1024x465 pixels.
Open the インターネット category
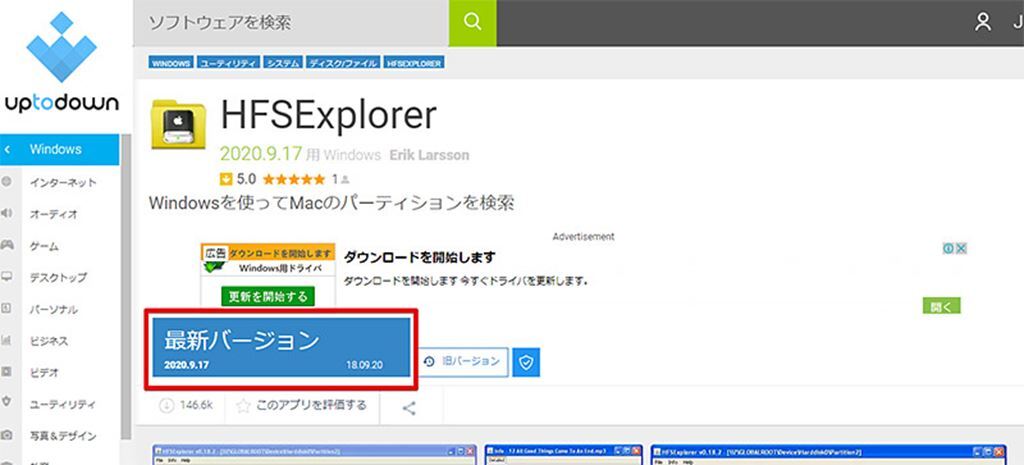click(x=63, y=182)
